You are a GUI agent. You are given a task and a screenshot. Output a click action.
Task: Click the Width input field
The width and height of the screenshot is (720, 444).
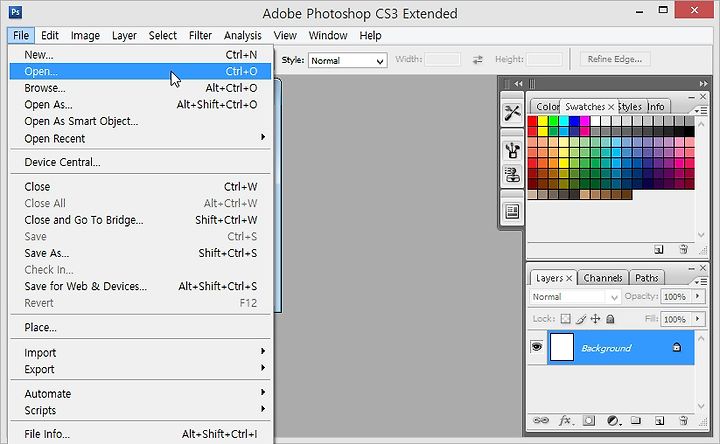(x=442, y=59)
